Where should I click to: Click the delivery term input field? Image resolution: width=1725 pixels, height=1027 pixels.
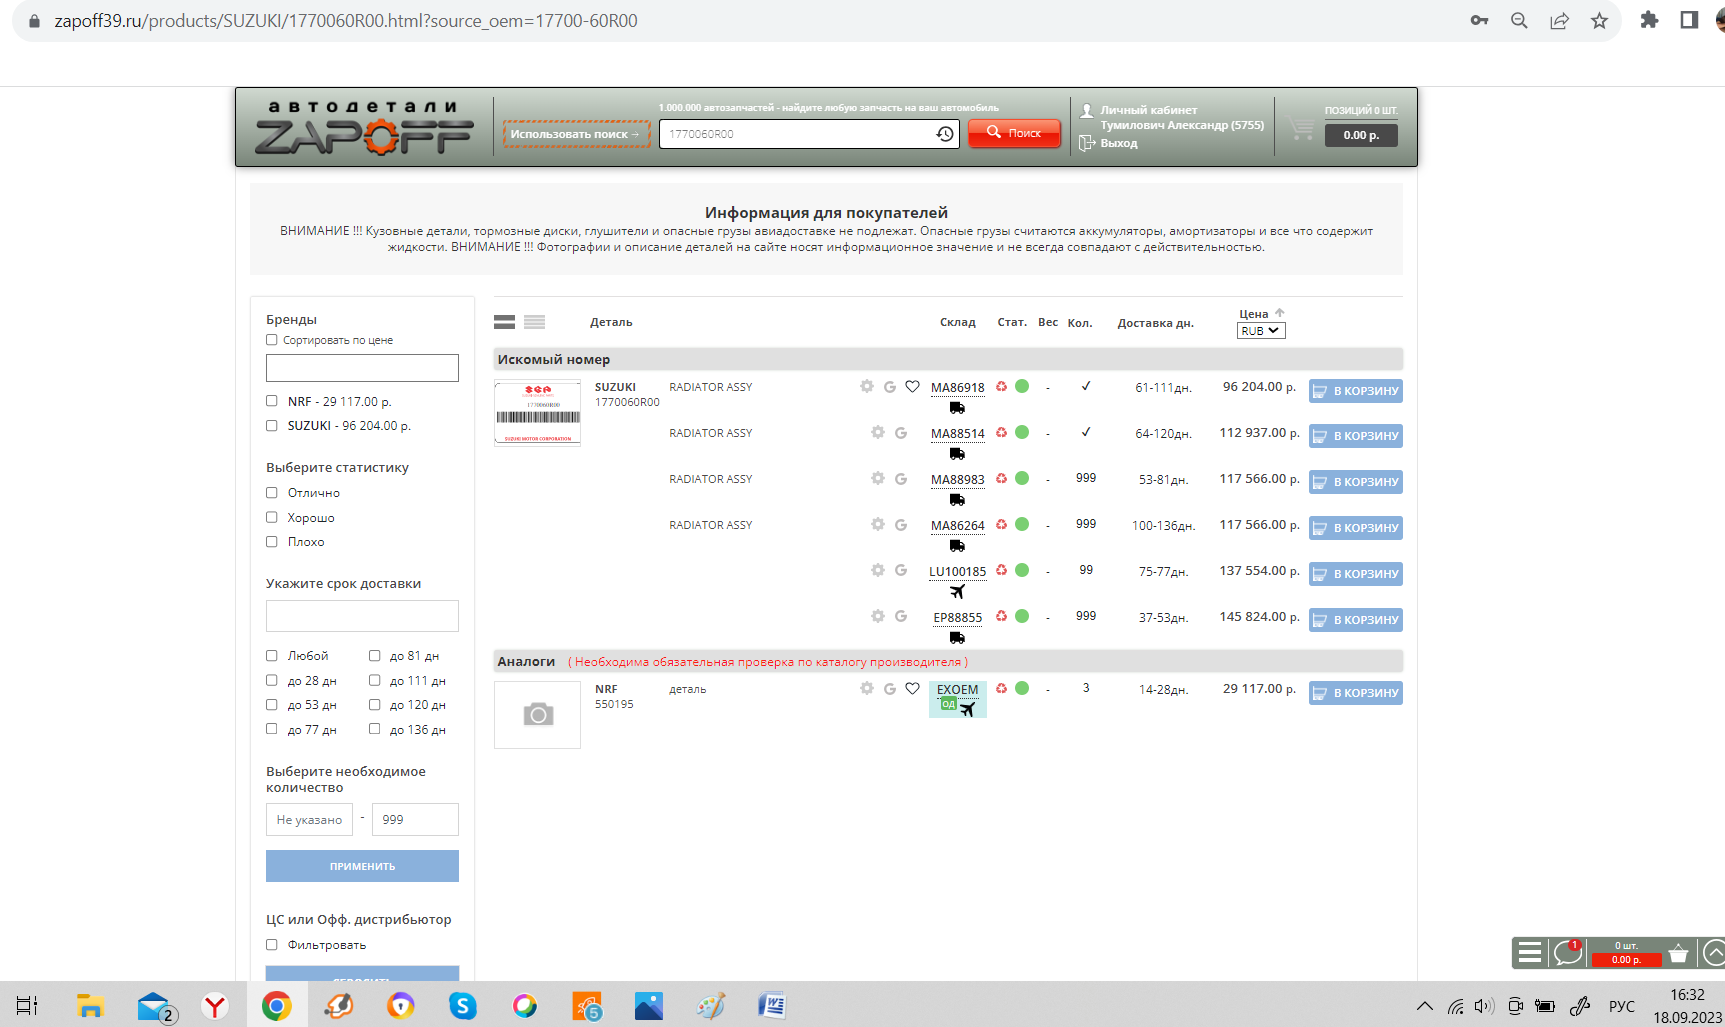point(362,616)
